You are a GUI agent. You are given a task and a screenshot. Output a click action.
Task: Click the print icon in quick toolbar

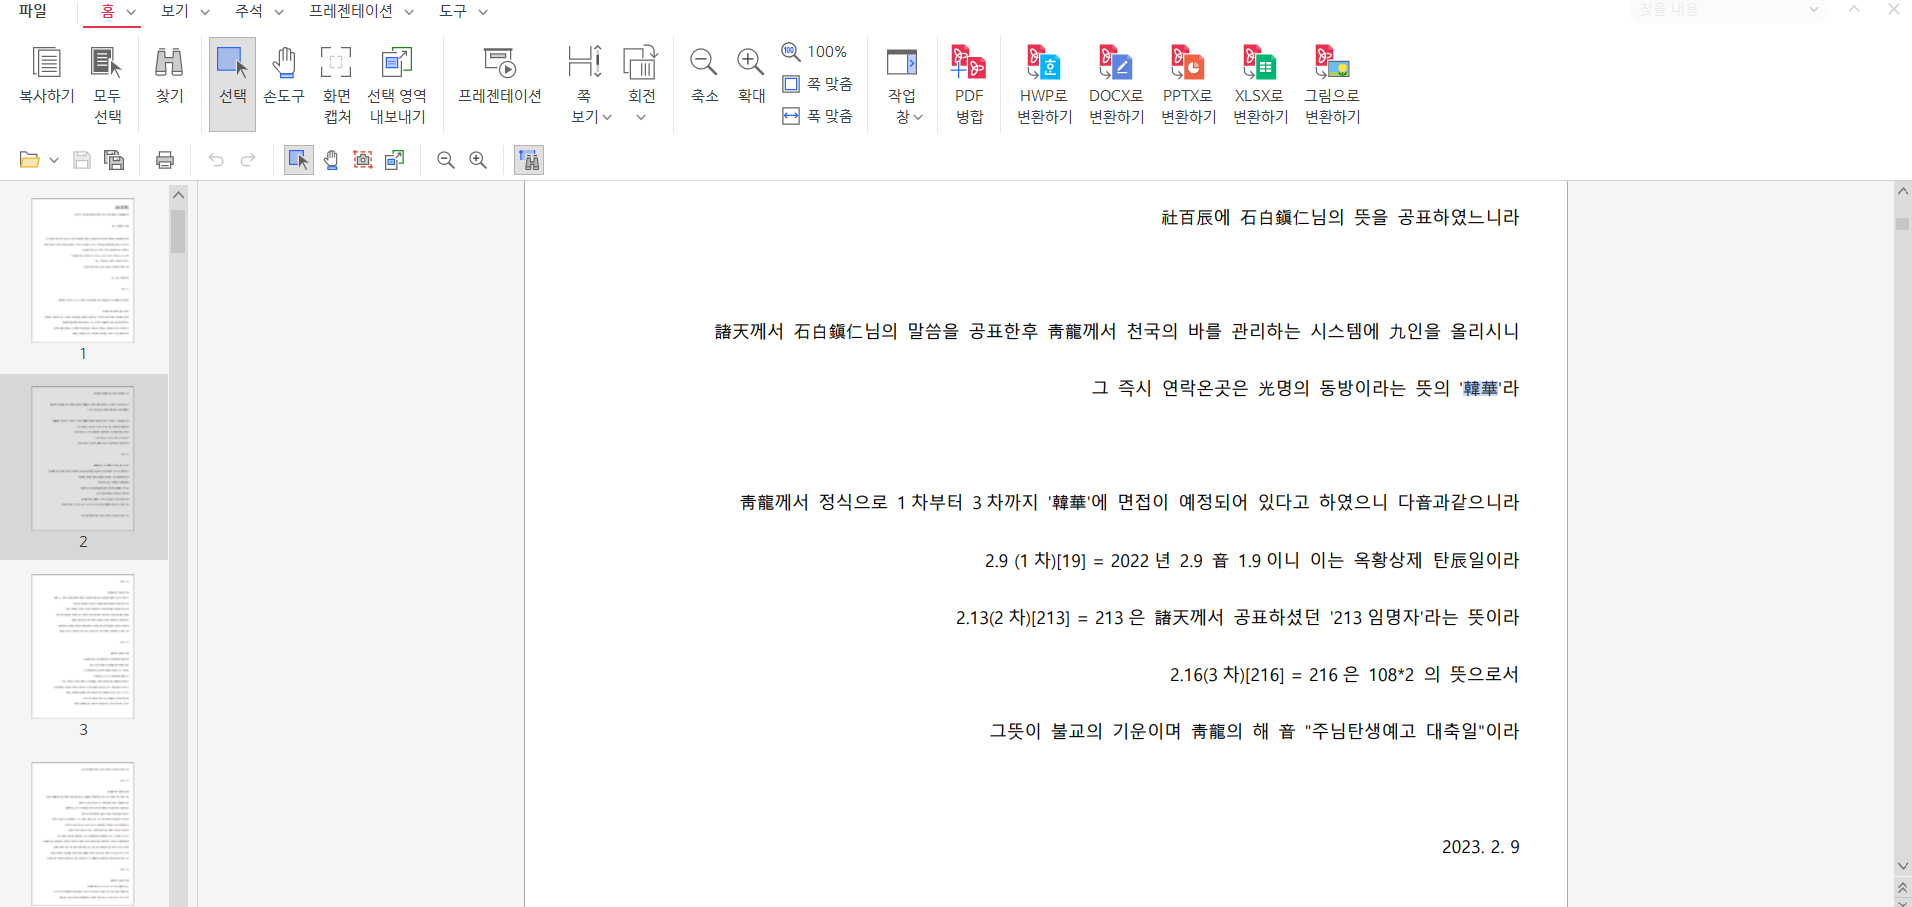pos(165,160)
